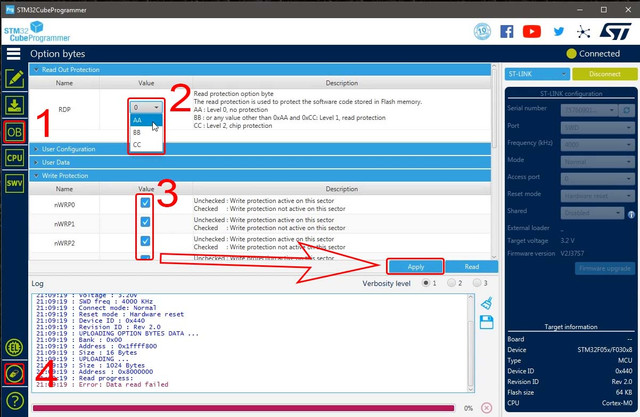Image resolution: width=640 pixels, height=417 pixels.
Task: Click the Connected status label
Action: (x=599, y=53)
